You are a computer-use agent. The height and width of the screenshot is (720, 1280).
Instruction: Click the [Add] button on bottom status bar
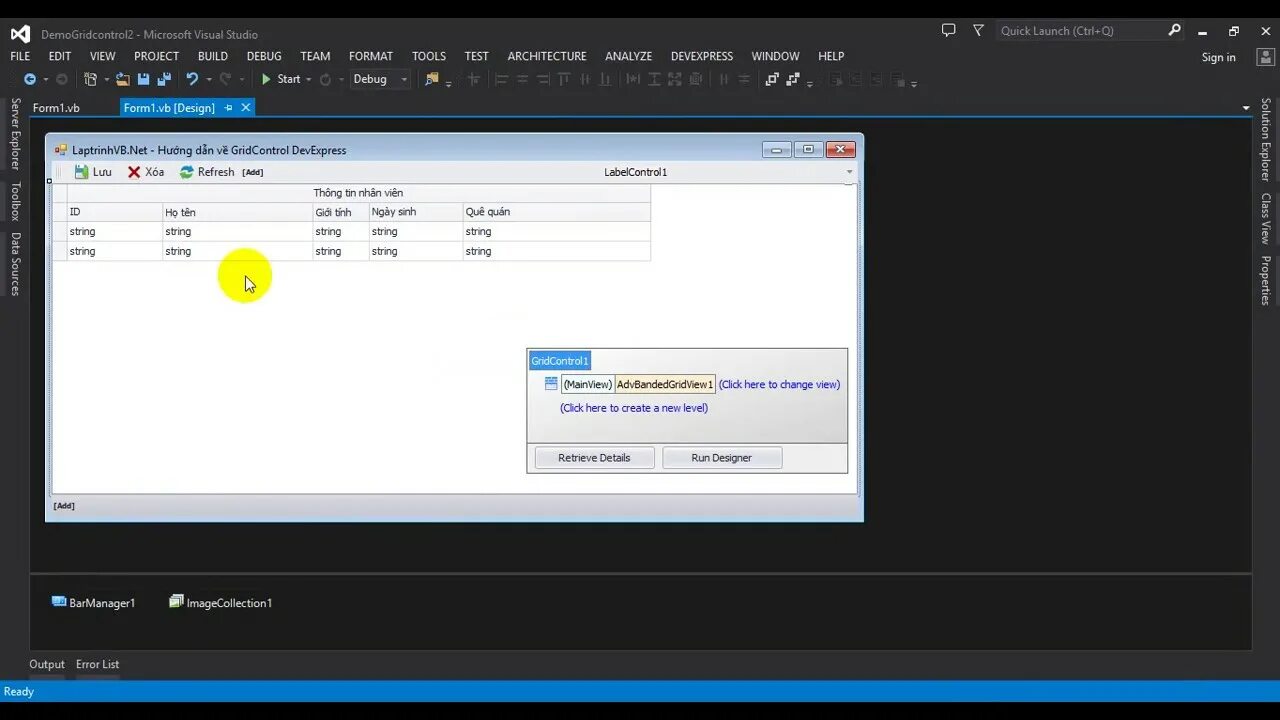[x=64, y=506]
